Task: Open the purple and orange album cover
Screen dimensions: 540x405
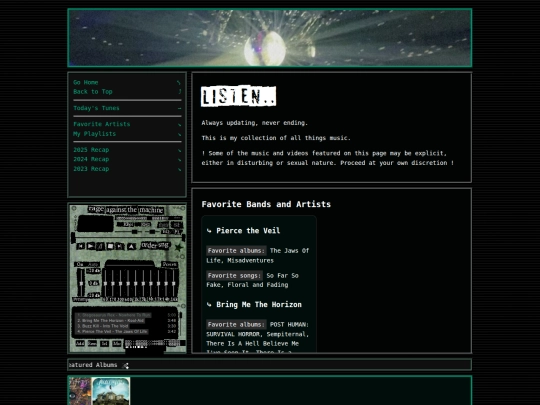Action: click(x=80, y=391)
